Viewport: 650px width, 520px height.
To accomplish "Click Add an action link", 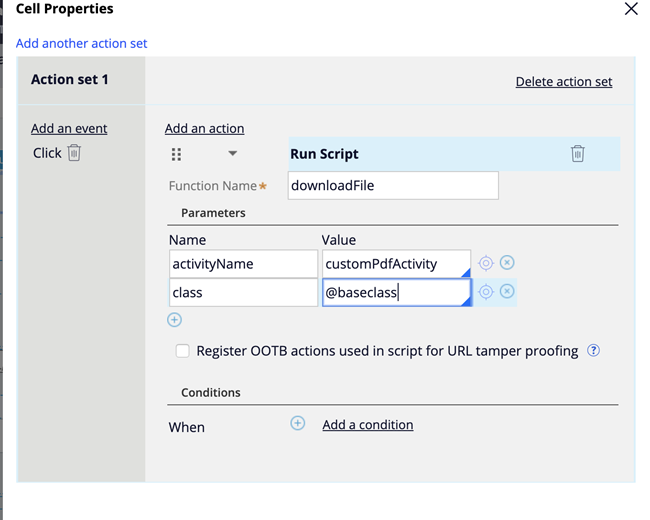I will (x=204, y=128).
